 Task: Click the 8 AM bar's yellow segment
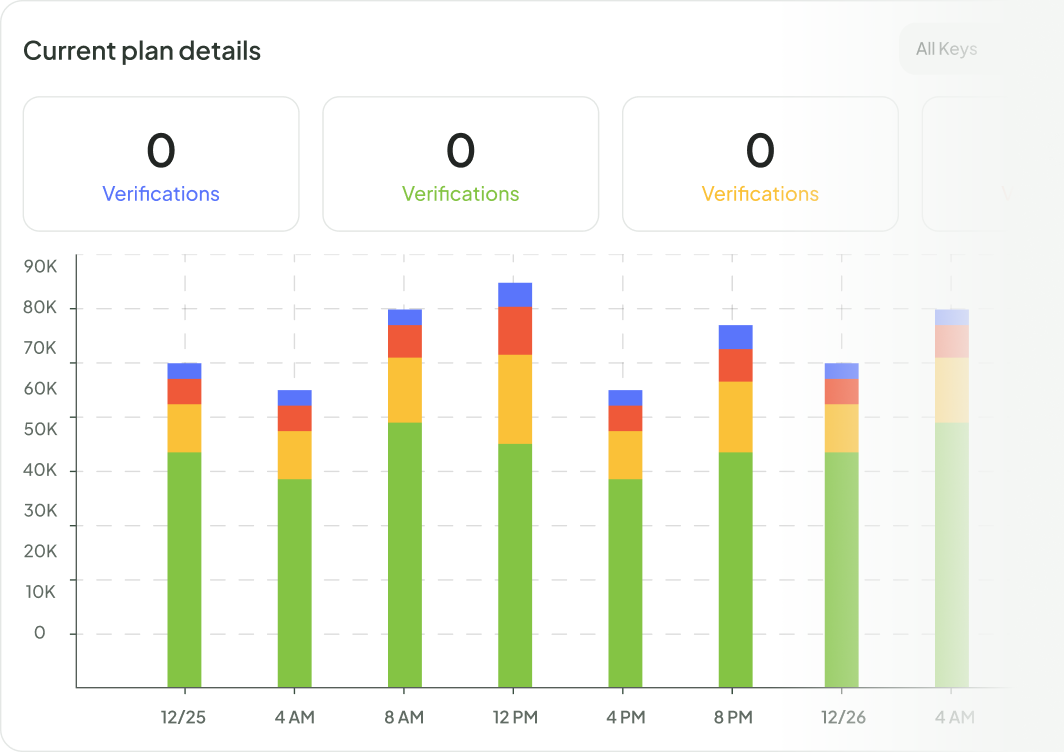pyautogui.click(x=405, y=390)
